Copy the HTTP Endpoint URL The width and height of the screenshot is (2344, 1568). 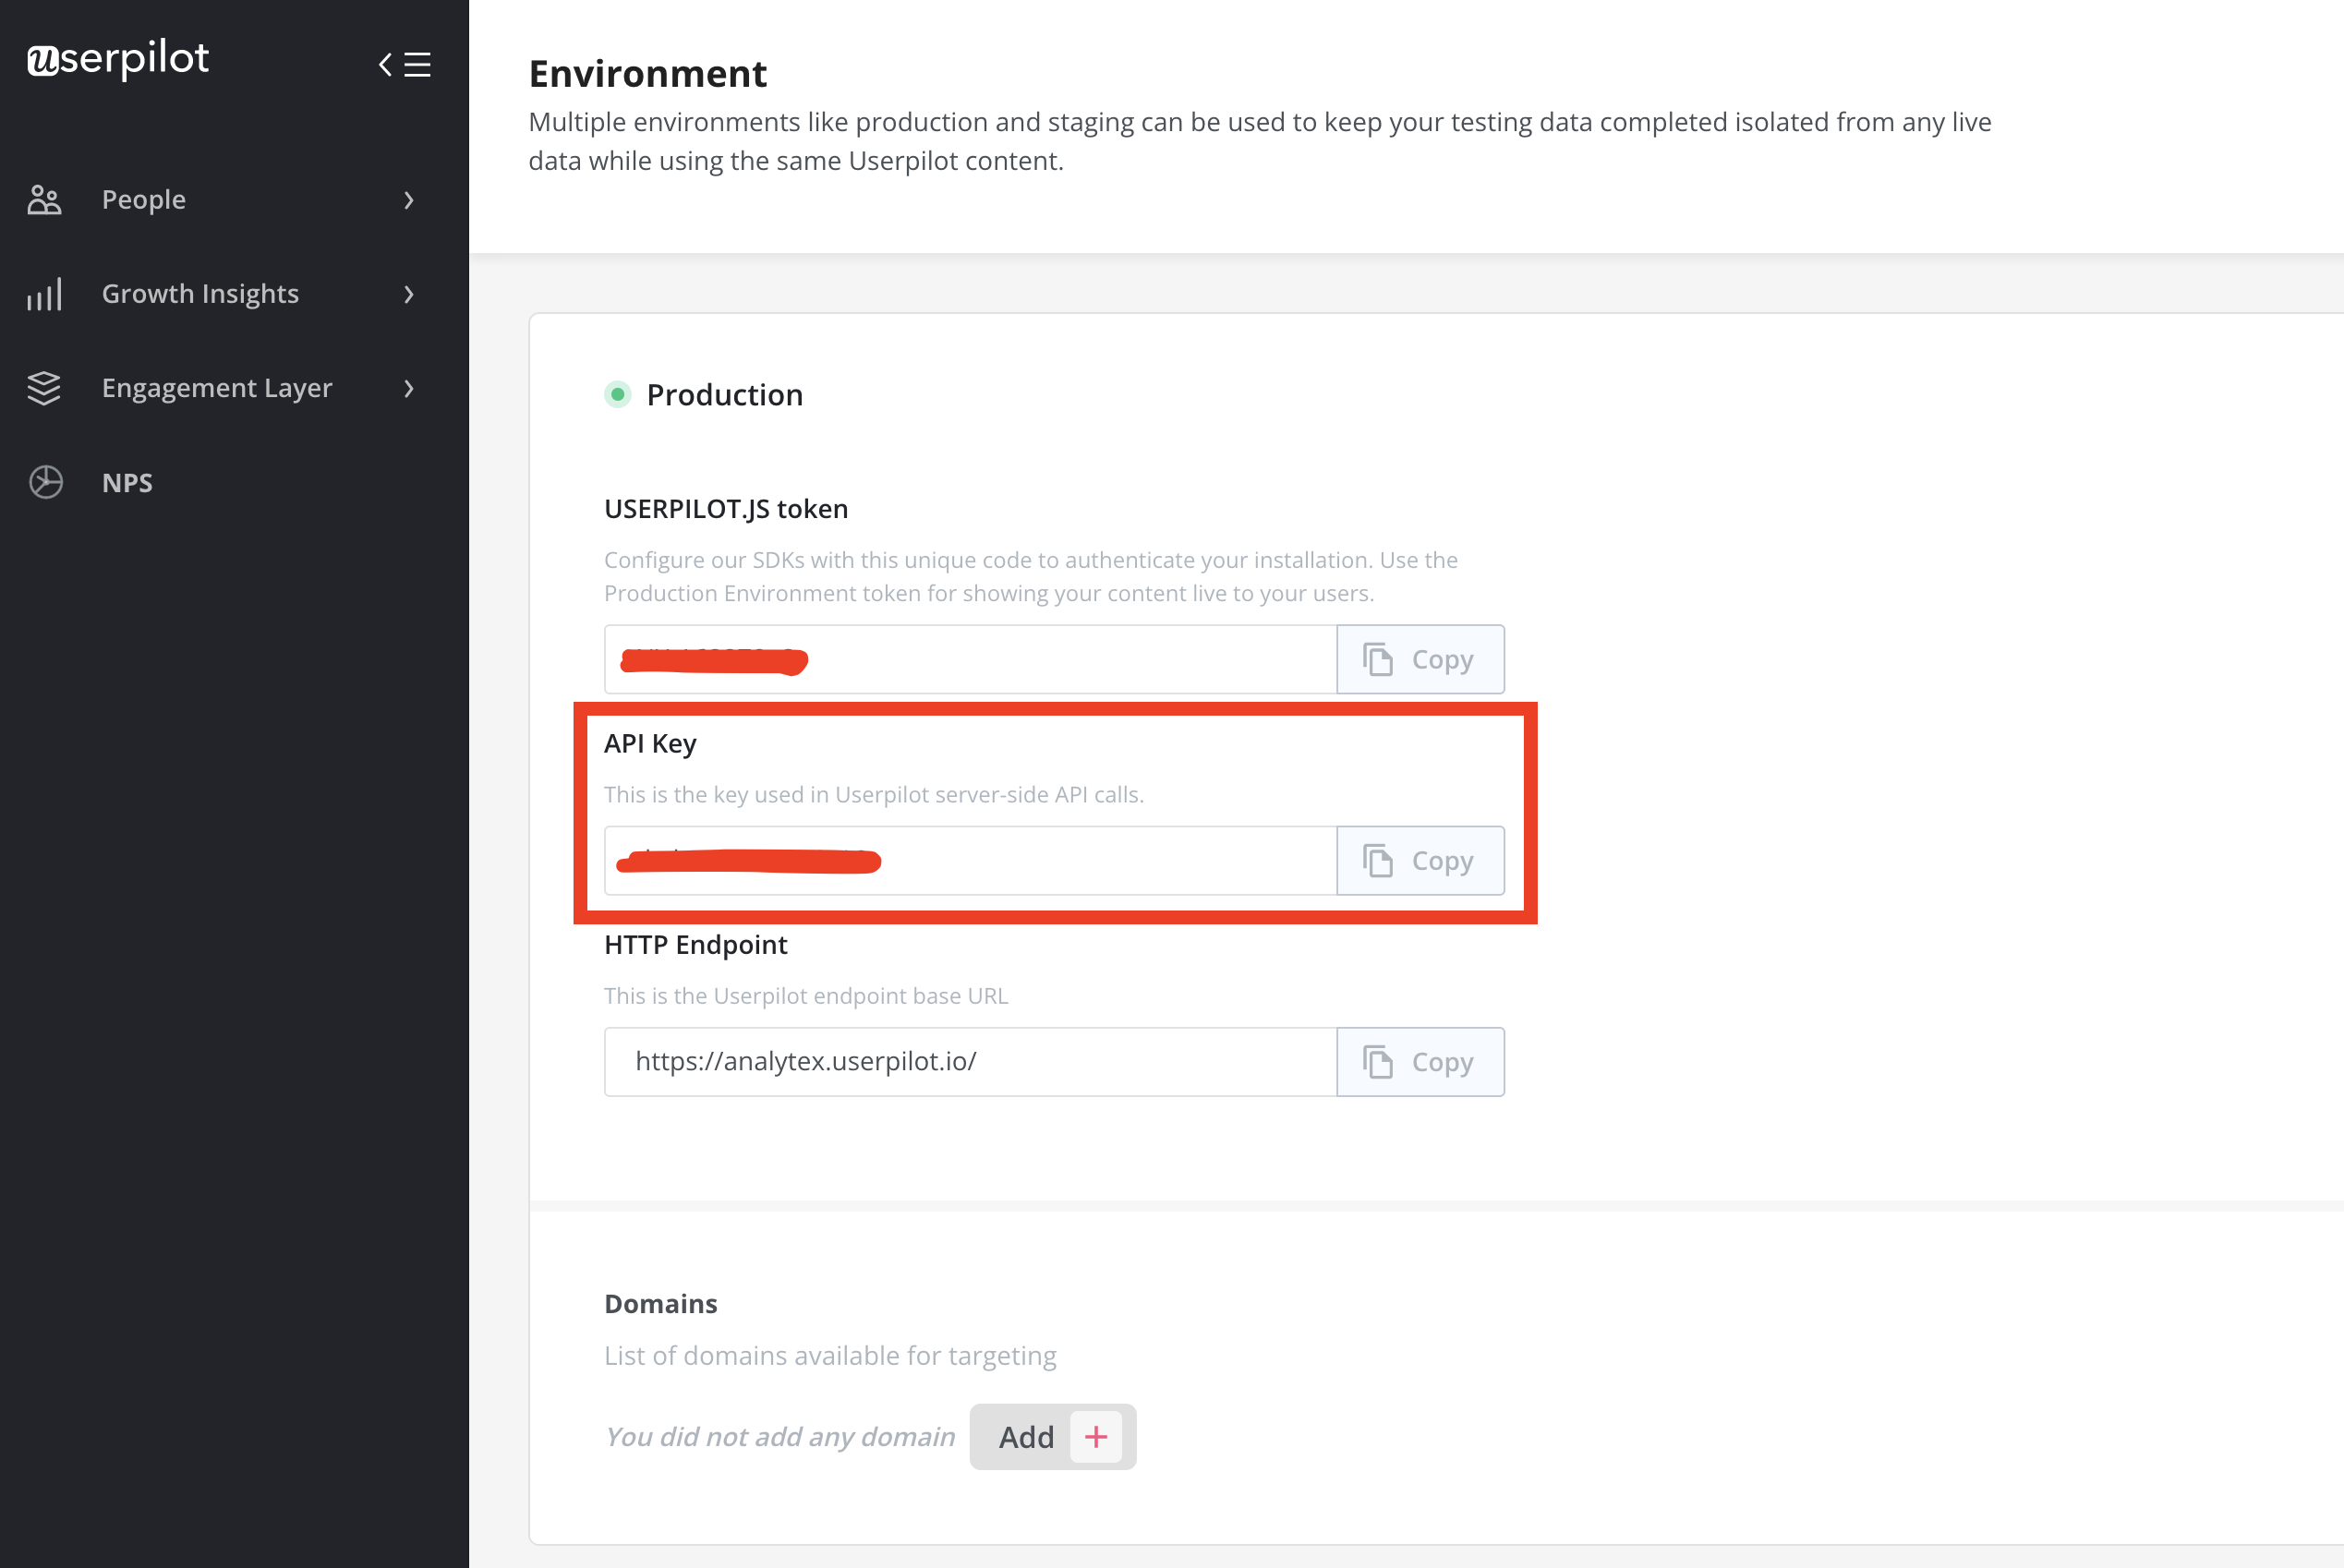(1419, 1062)
